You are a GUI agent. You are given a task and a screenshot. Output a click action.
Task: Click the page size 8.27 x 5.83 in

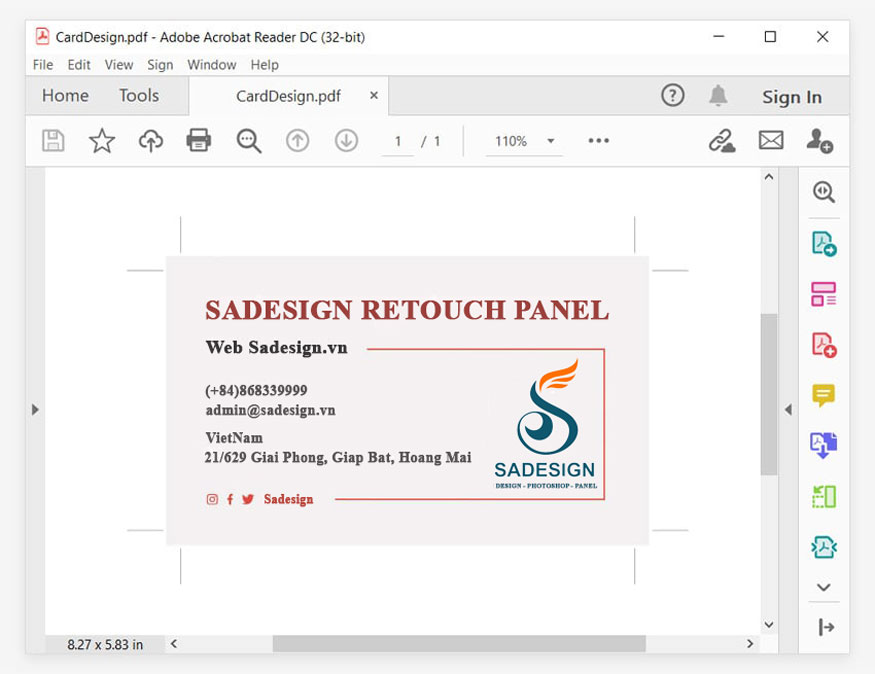pos(105,645)
